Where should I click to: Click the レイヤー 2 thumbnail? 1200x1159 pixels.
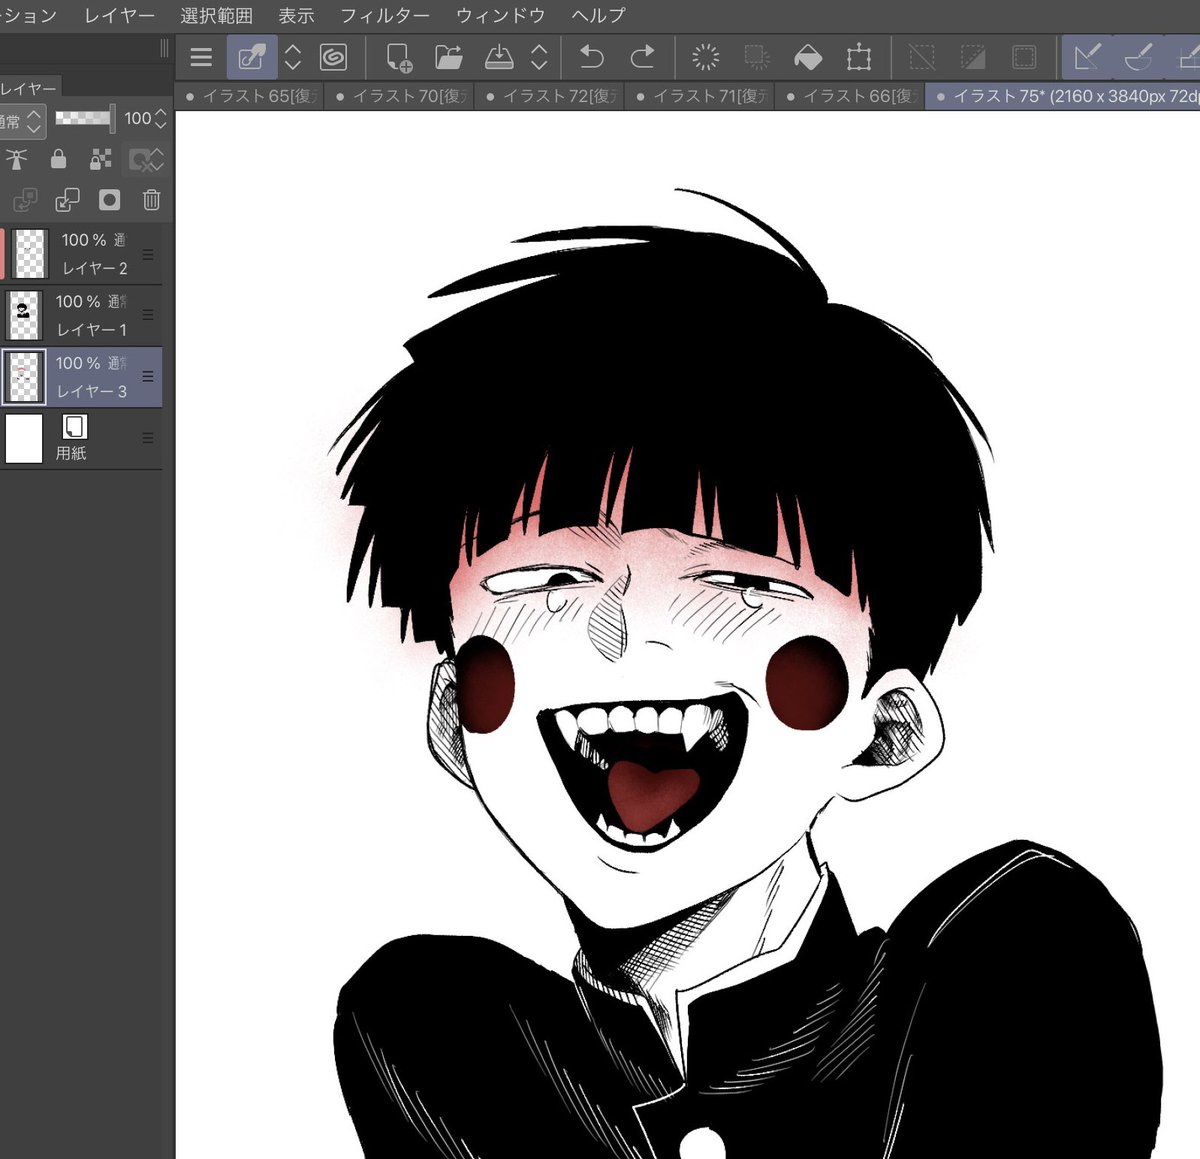click(x=31, y=254)
